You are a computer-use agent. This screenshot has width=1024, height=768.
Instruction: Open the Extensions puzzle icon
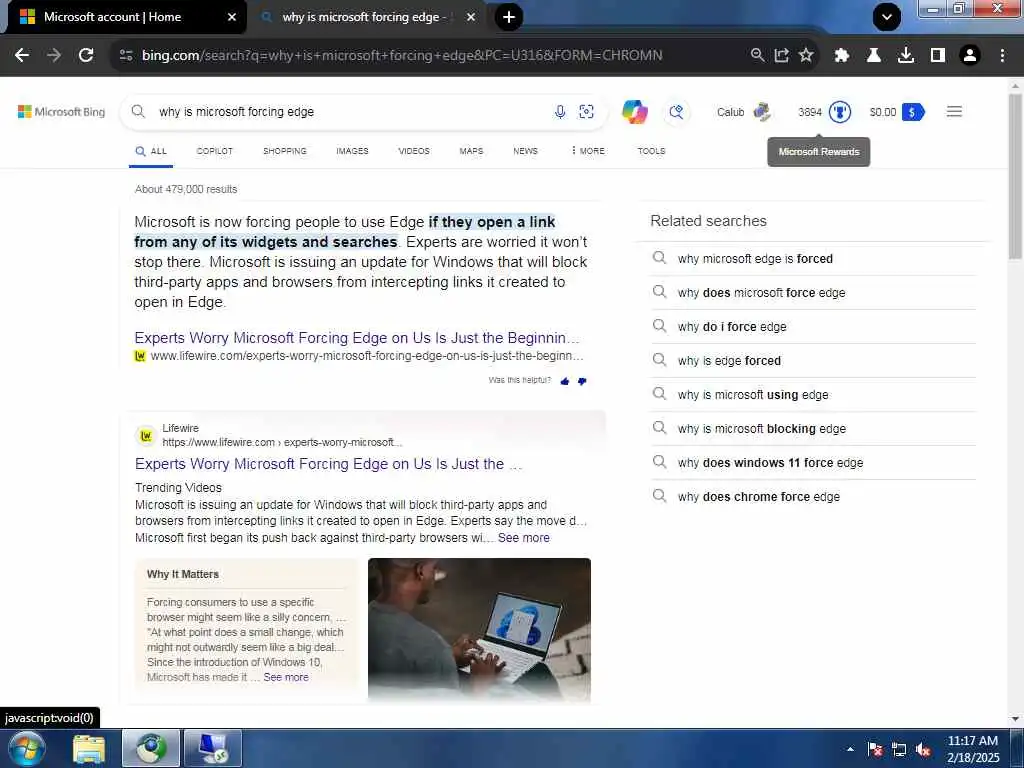tap(842, 56)
